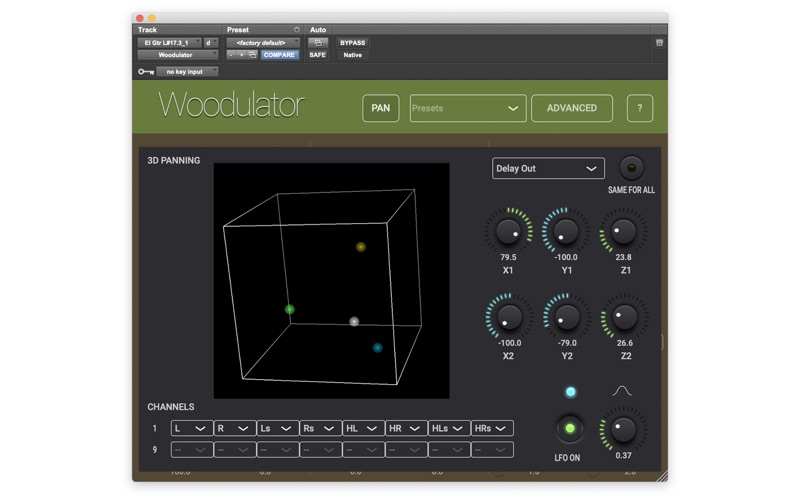
Task: Click the Z2 value 26.6
Action: click(x=624, y=343)
